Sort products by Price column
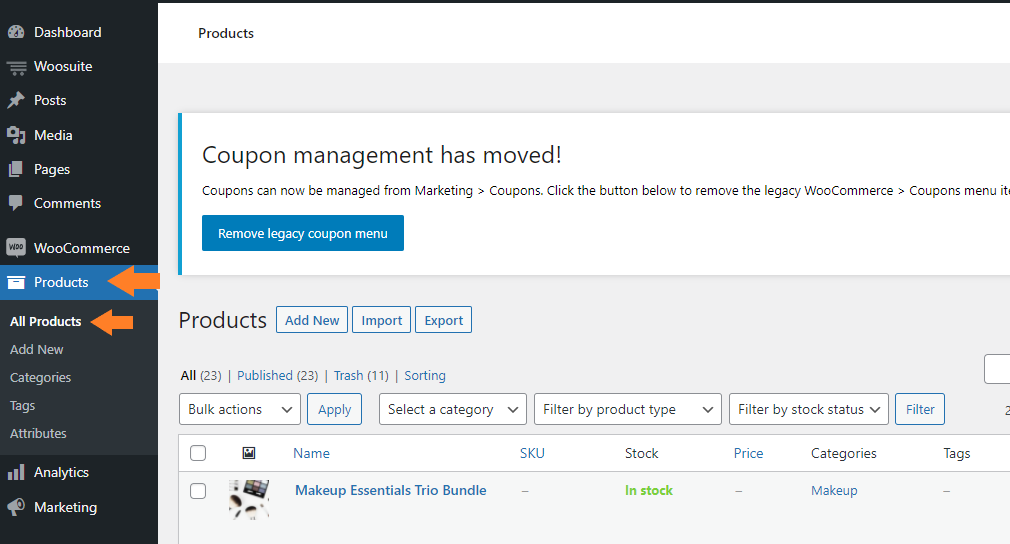This screenshot has width=1010, height=544. (x=748, y=453)
